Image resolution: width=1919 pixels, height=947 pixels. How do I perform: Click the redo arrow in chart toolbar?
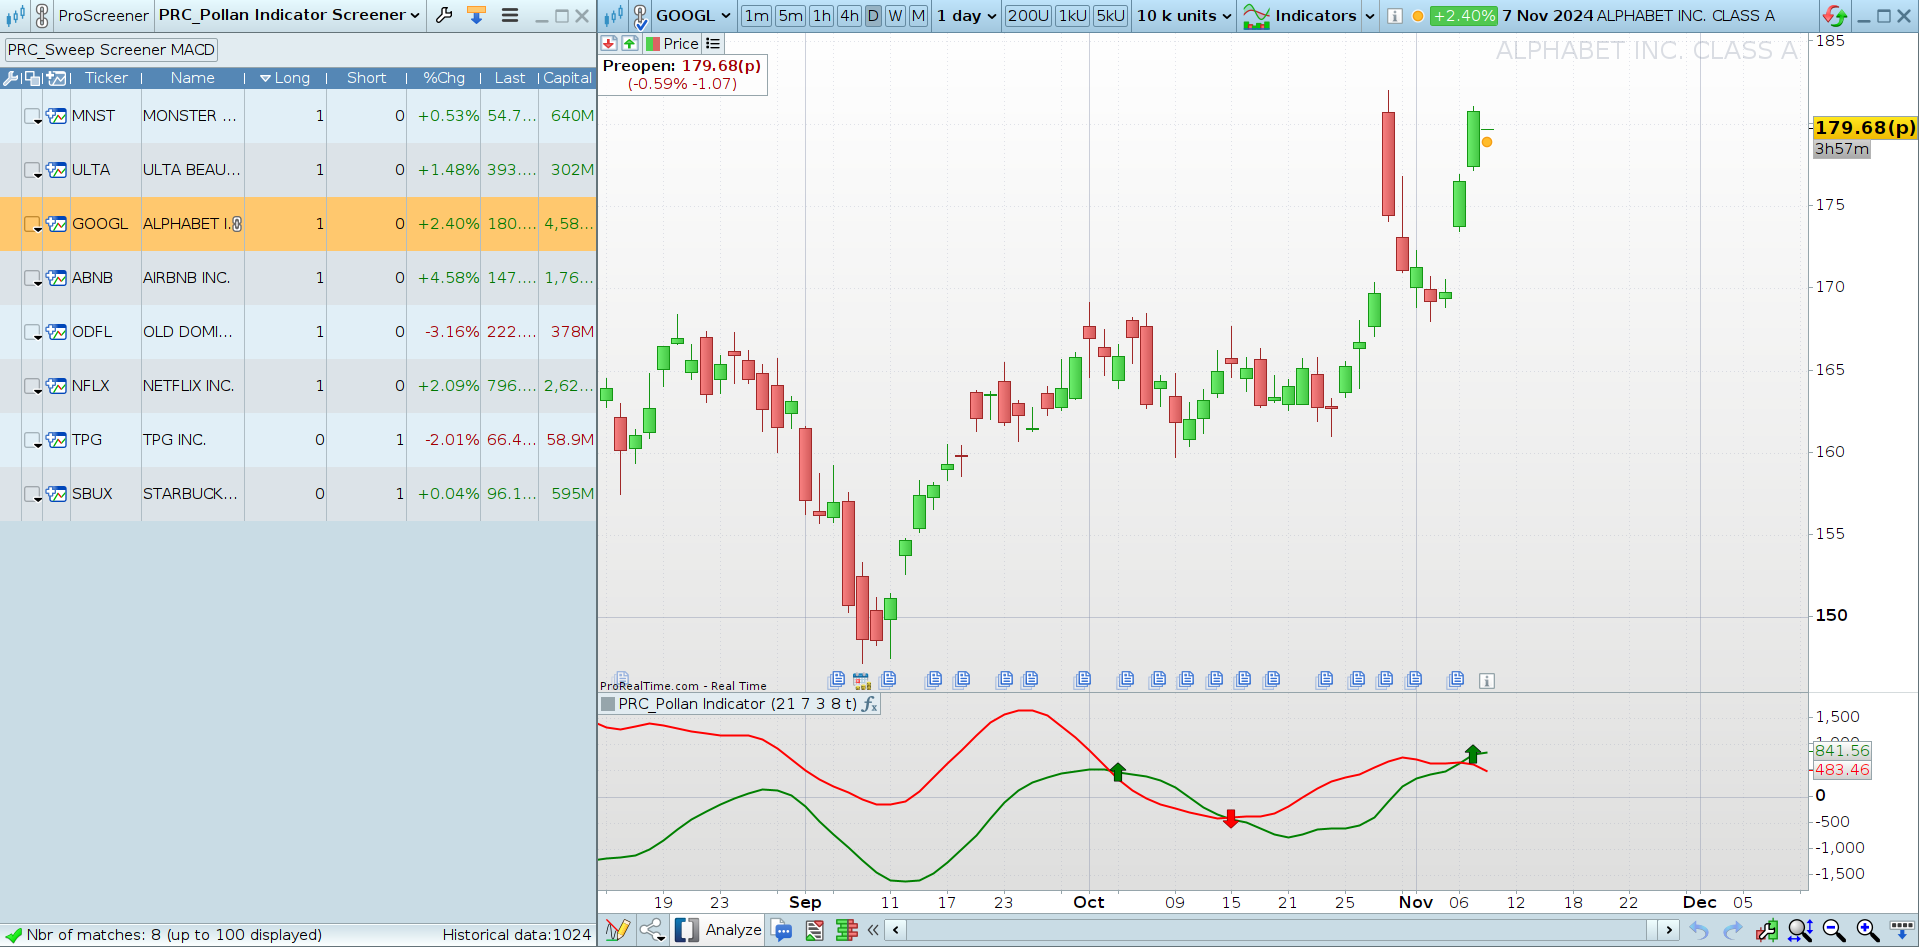1733,930
